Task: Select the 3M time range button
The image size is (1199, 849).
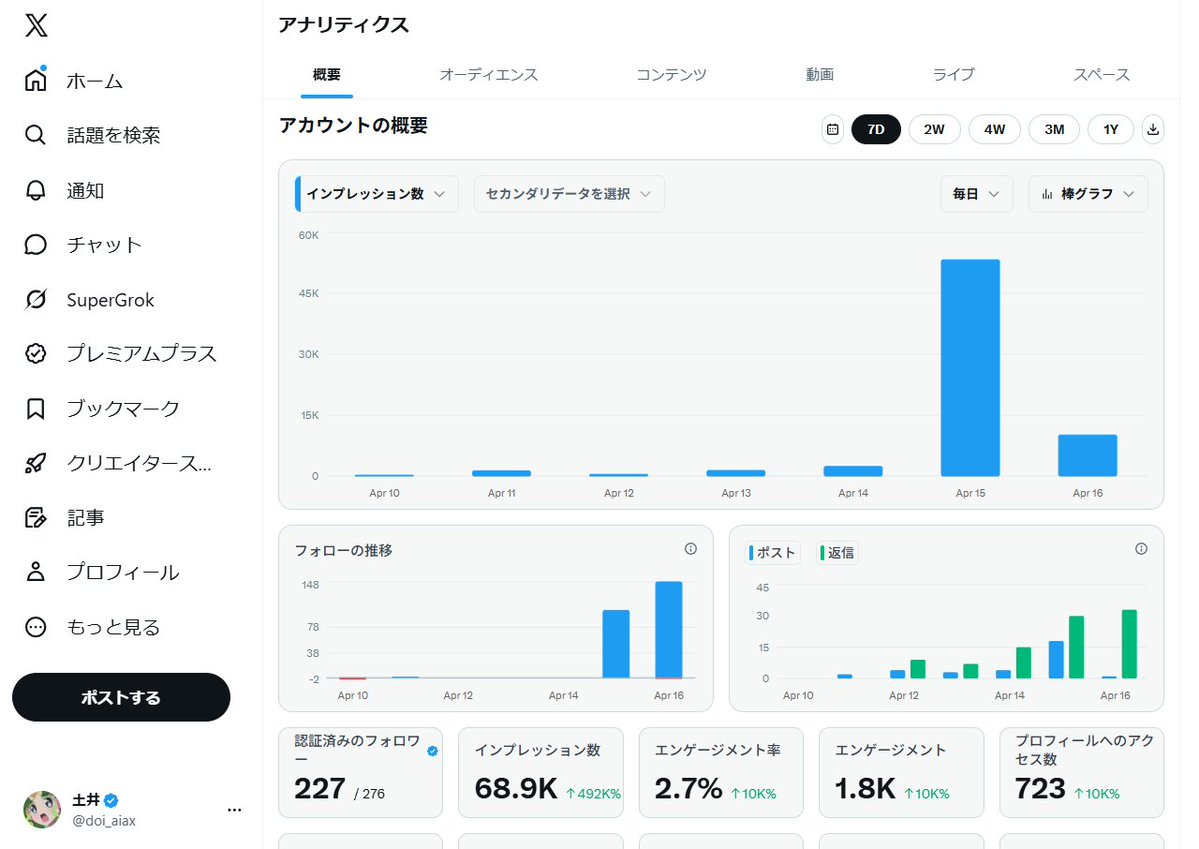Action: tap(1053, 129)
